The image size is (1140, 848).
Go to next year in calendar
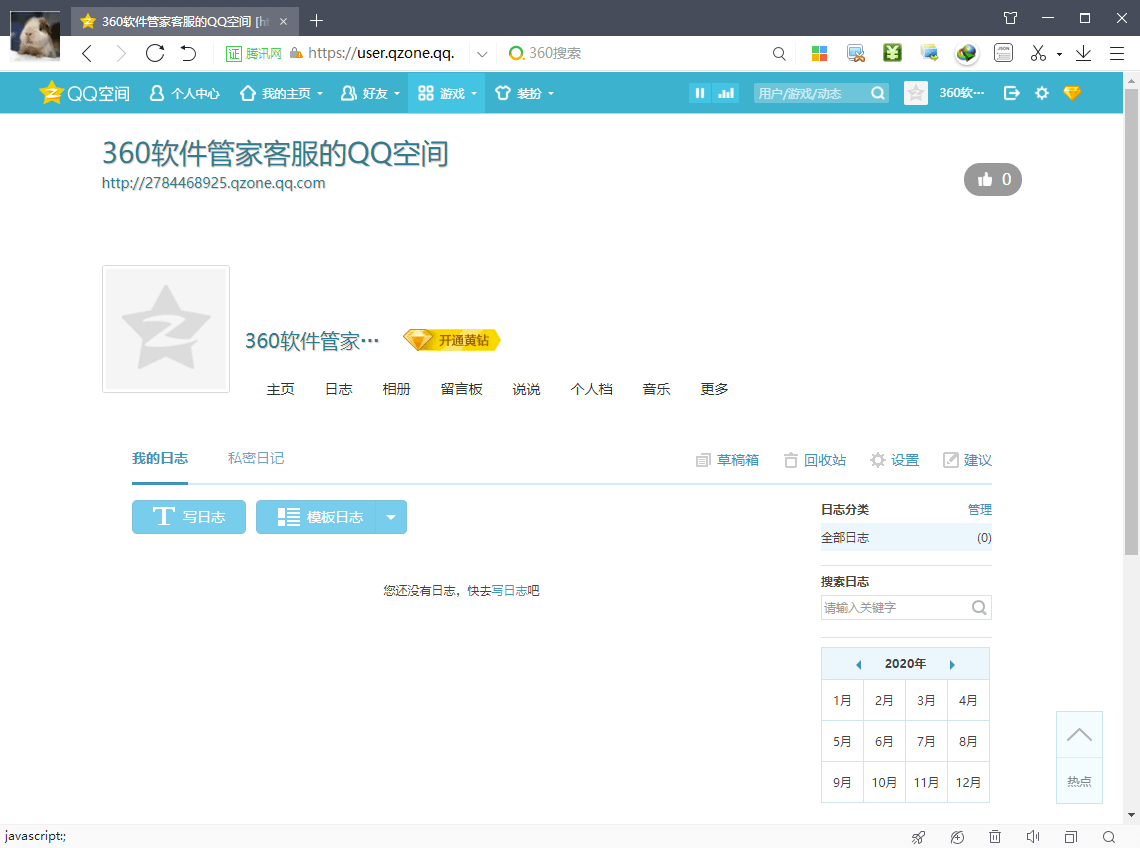[952, 664]
